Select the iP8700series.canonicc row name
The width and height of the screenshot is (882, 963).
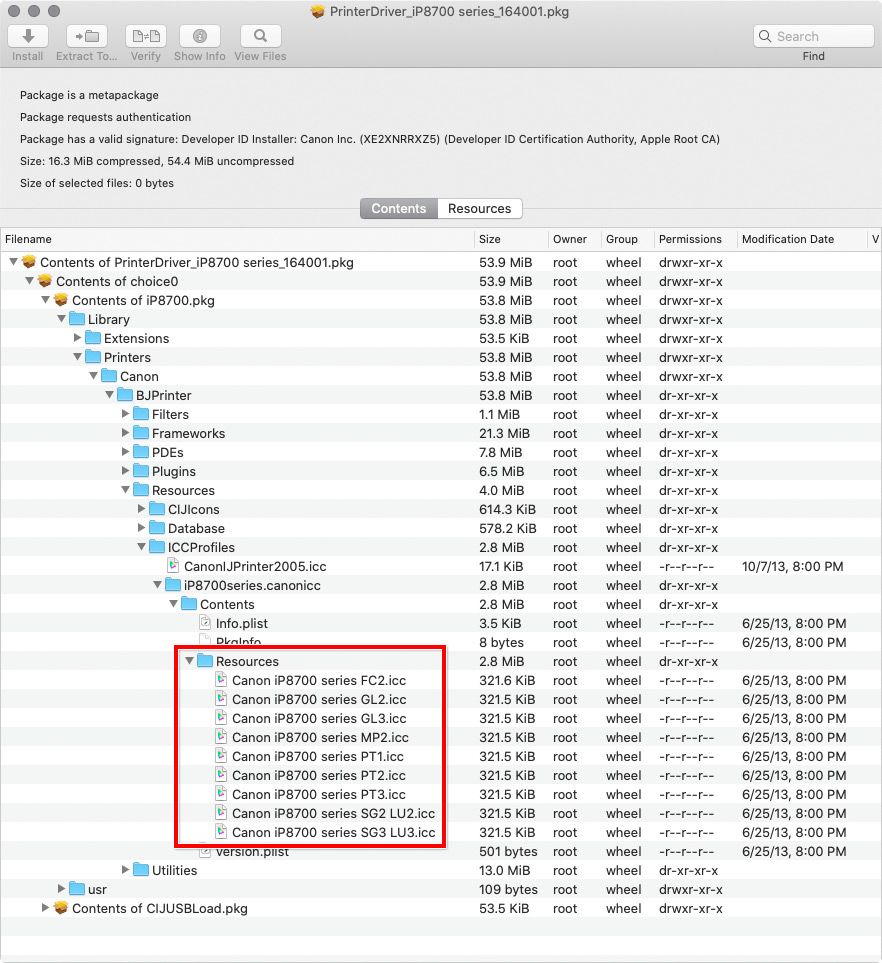click(x=252, y=585)
